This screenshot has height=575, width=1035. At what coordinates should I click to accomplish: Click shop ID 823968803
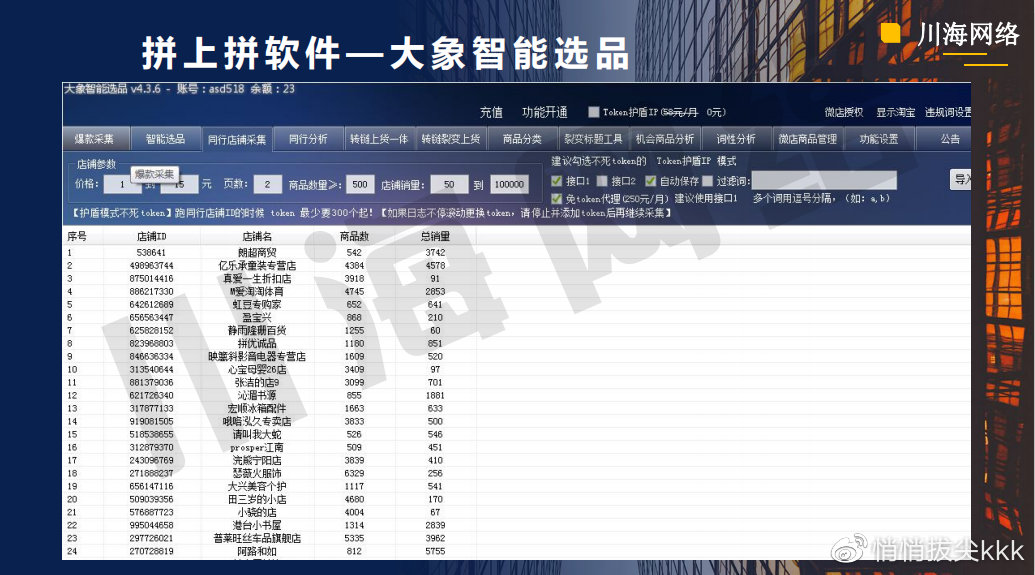pos(151,343)
